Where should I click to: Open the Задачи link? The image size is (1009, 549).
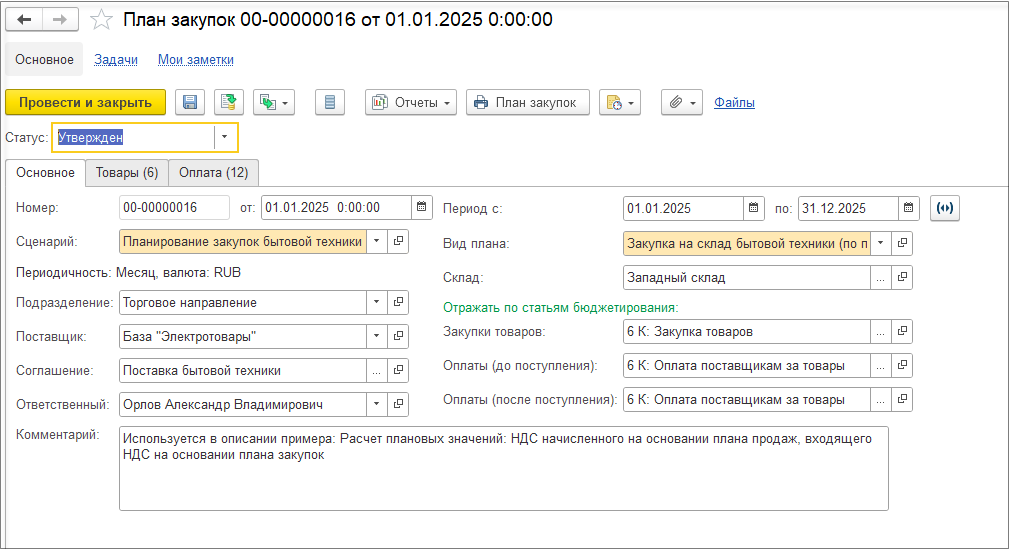(116, 59)
